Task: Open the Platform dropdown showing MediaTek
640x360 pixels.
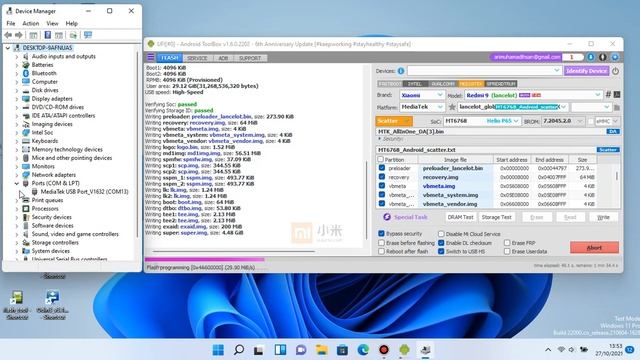Action: (x=422, y=107)
